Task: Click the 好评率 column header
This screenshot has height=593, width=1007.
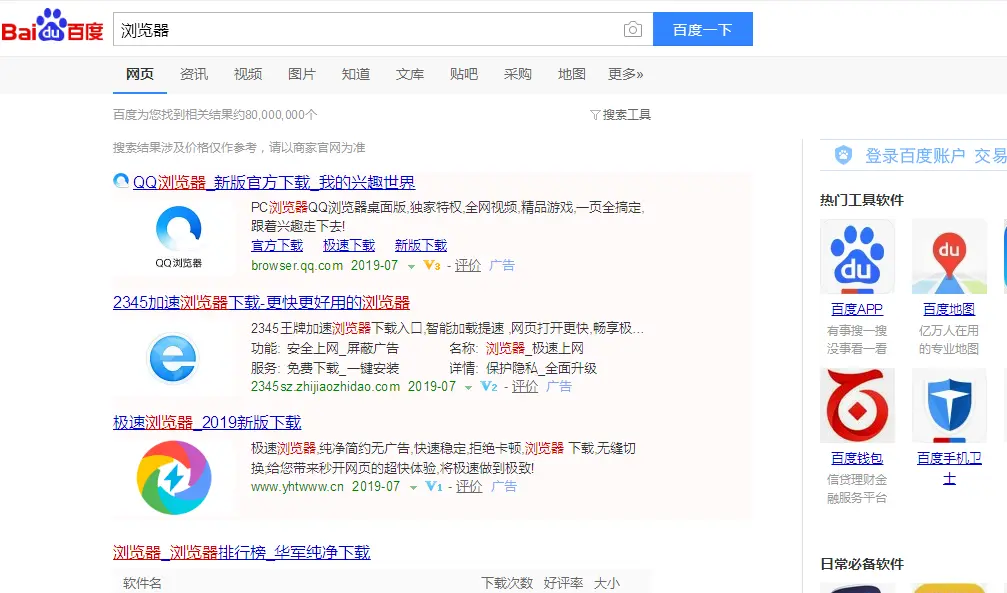Action: click(x=563, y=583)
